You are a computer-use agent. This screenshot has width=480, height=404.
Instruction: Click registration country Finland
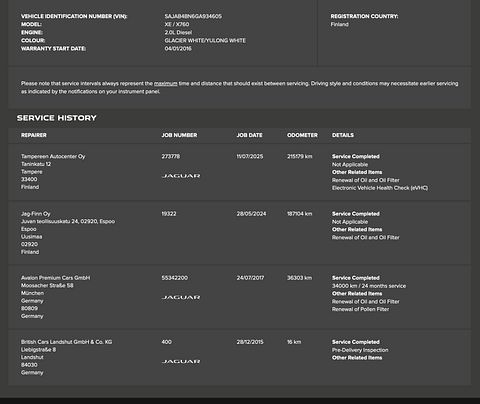(339, 24)
